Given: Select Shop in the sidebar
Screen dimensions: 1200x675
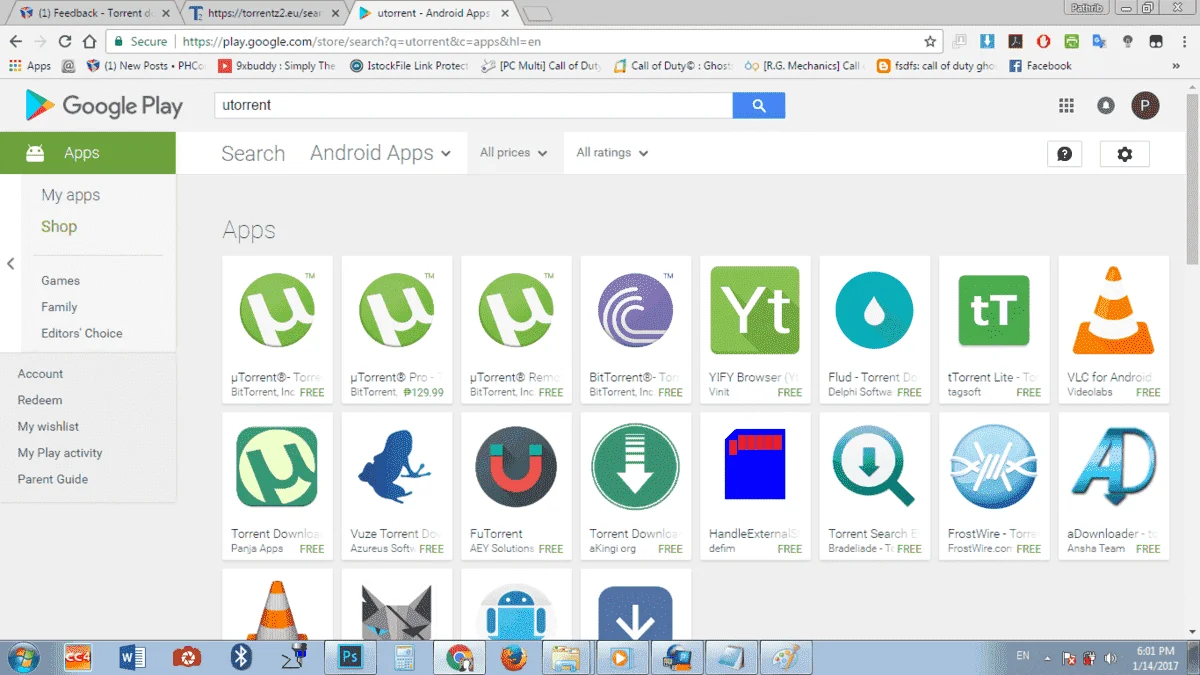Looking at the screenshot, I should pos(59,227).
